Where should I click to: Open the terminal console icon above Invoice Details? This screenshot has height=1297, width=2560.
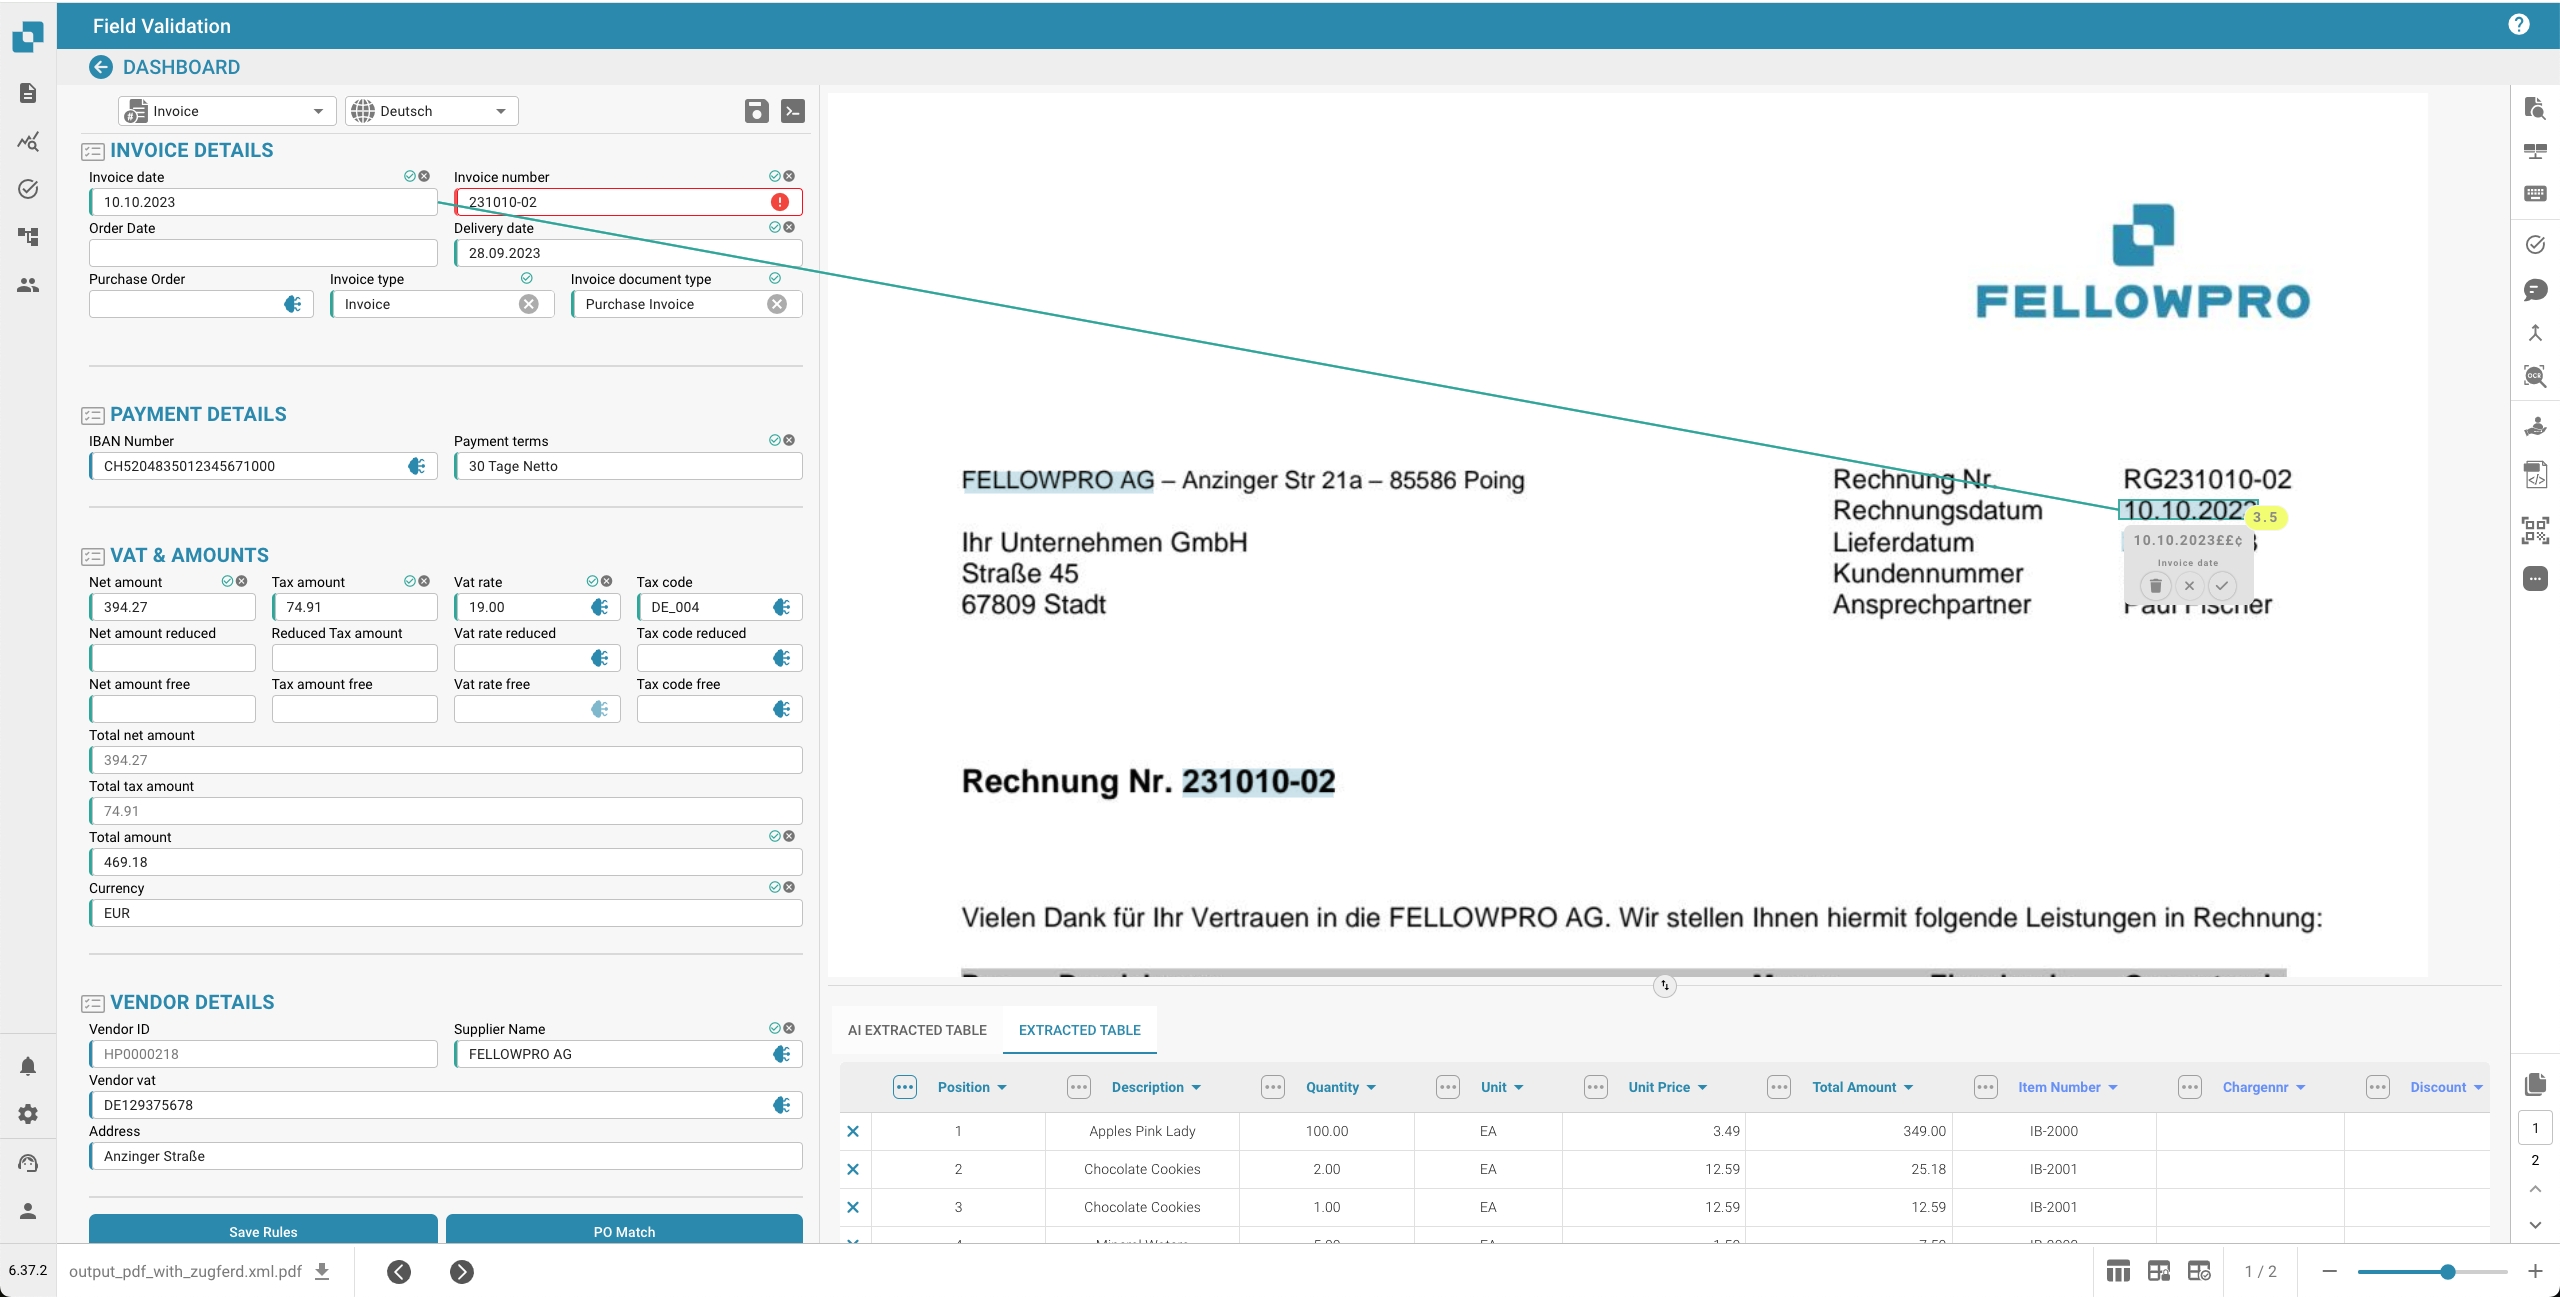pyautogui.click(x=793, y=111)
